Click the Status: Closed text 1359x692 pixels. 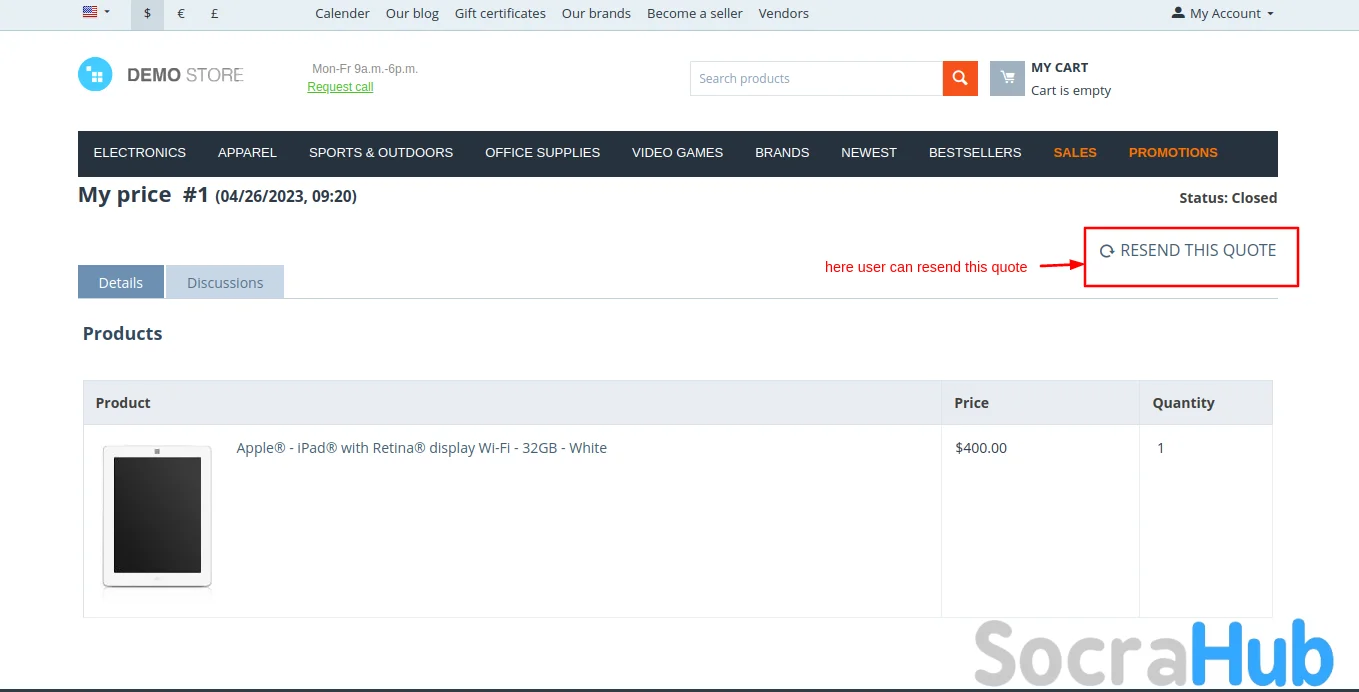tap(1228, 198)
